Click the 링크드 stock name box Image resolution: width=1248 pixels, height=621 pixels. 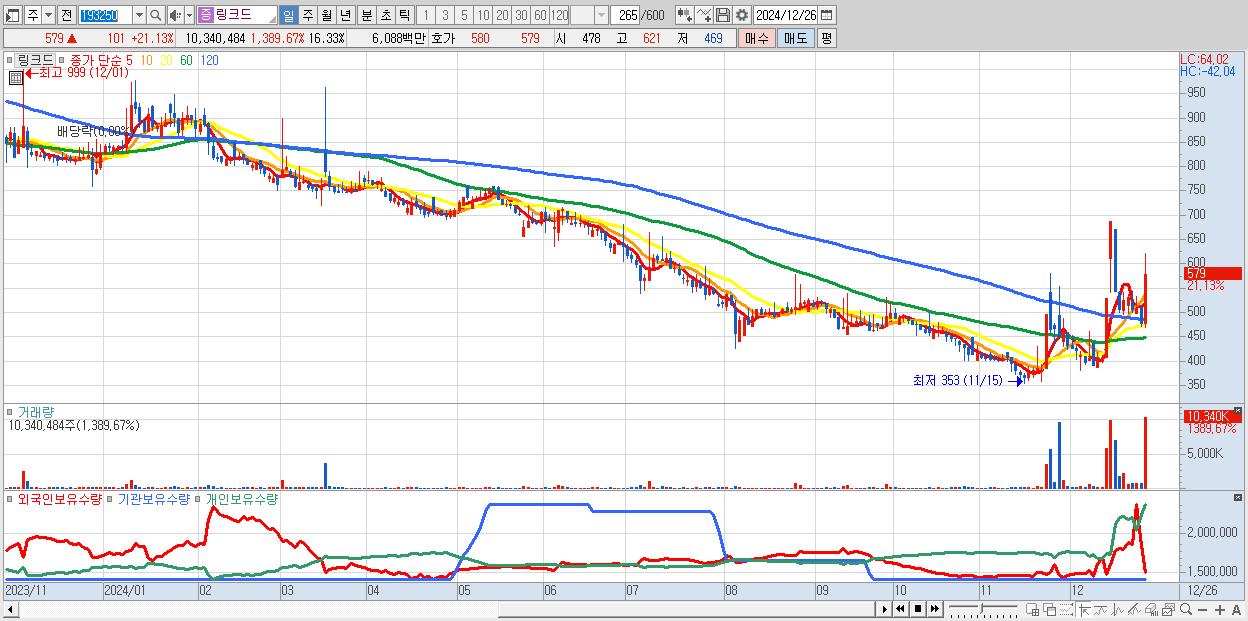(x=237, y=16)
